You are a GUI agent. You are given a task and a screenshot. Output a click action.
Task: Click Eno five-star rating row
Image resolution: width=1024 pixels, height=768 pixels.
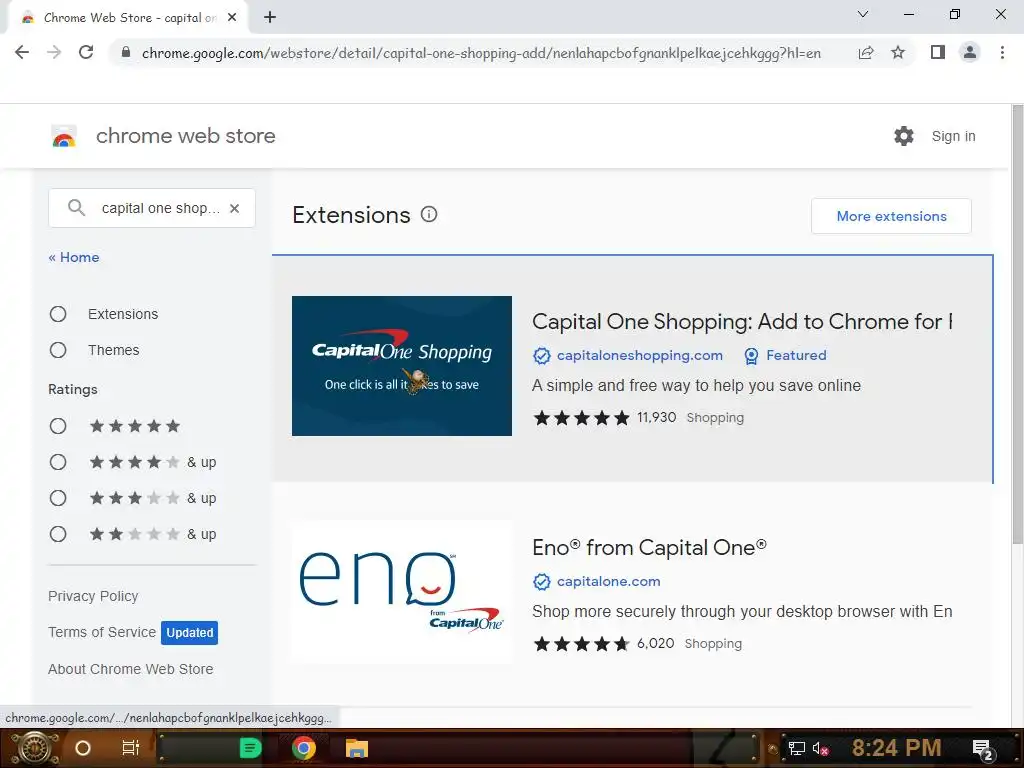pos(581,644)
